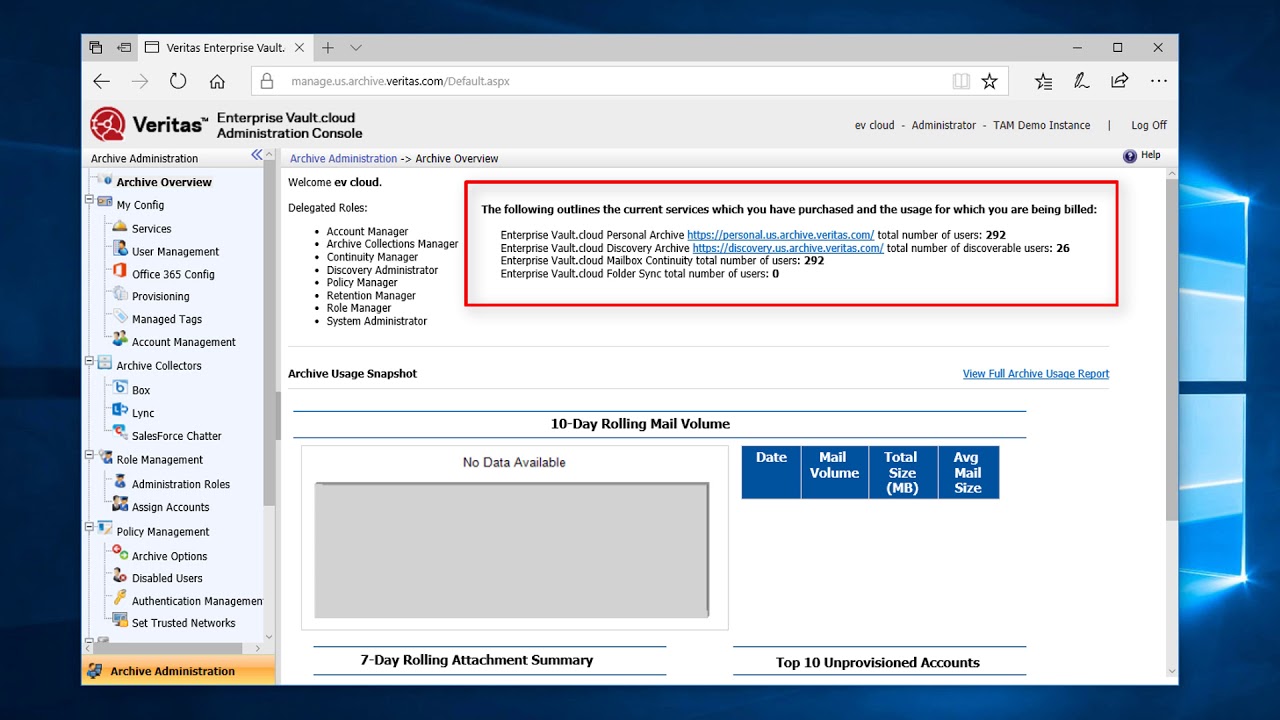Click the Set Trusted Networks icon
Viewport: 1280px width, 720px height.
pyautogui.click(x=120, y=622)
